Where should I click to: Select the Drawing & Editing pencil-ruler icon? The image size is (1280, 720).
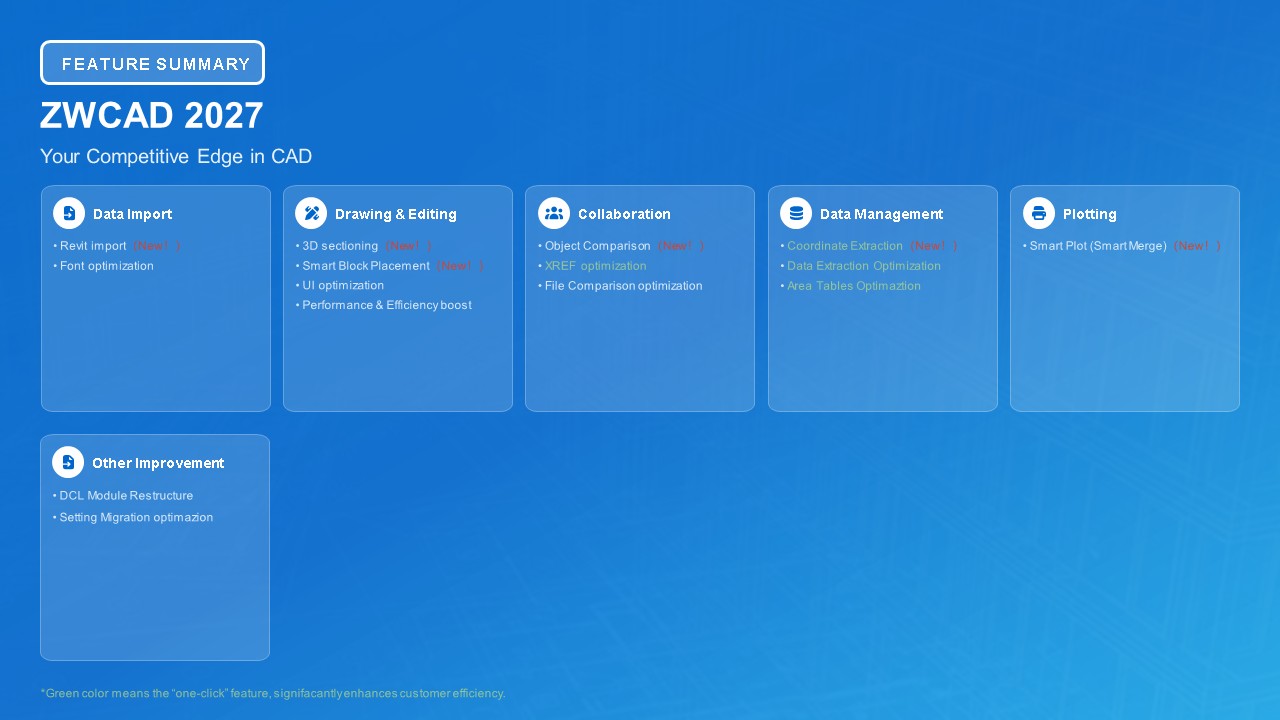click(311, 213)
